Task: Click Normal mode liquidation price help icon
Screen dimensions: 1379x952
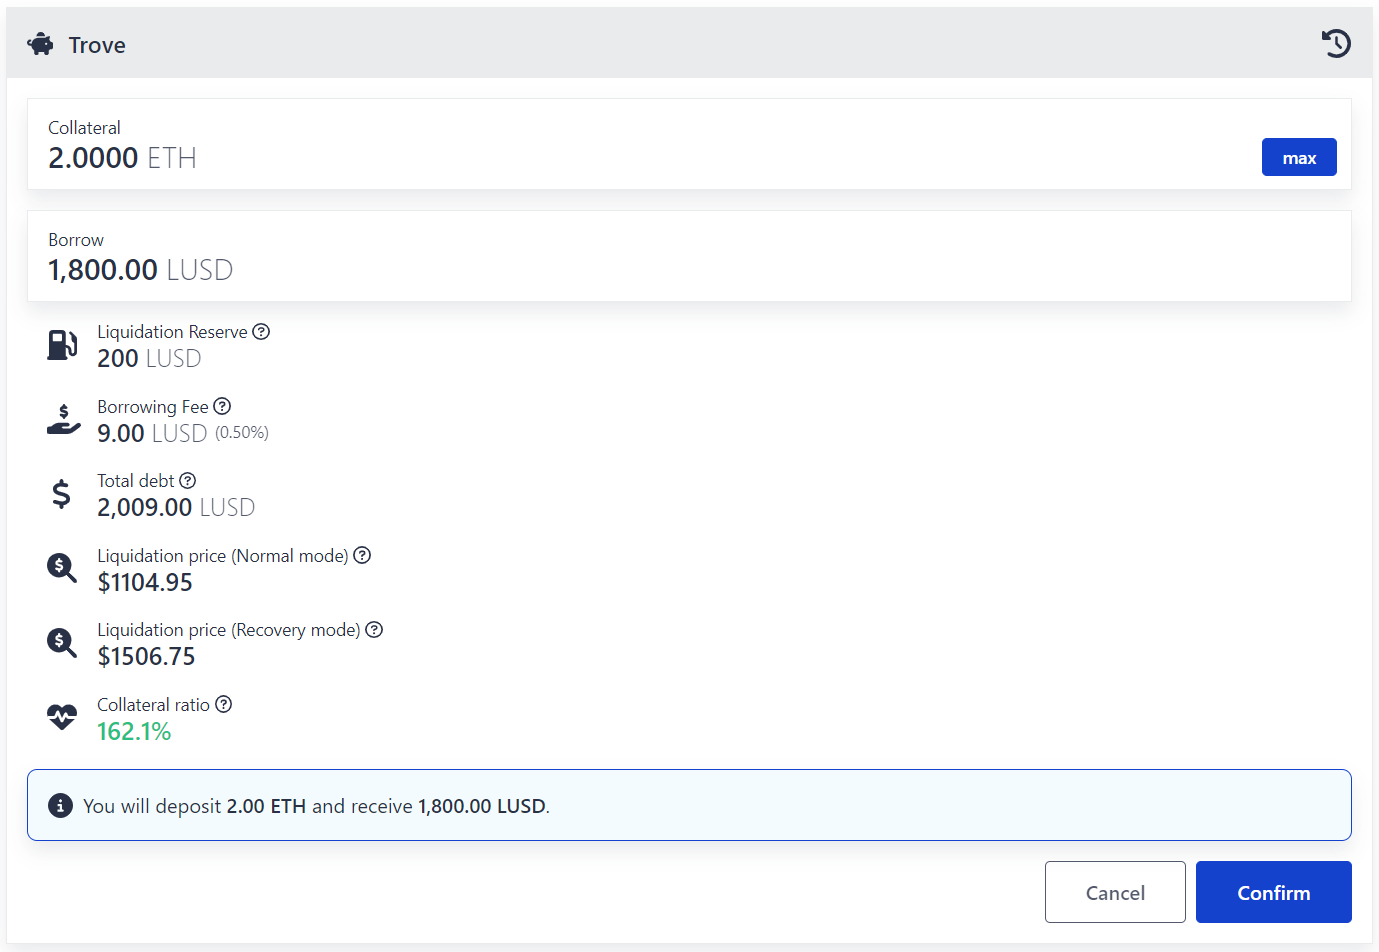Action: pyautogui.click(x=362, y=555)
